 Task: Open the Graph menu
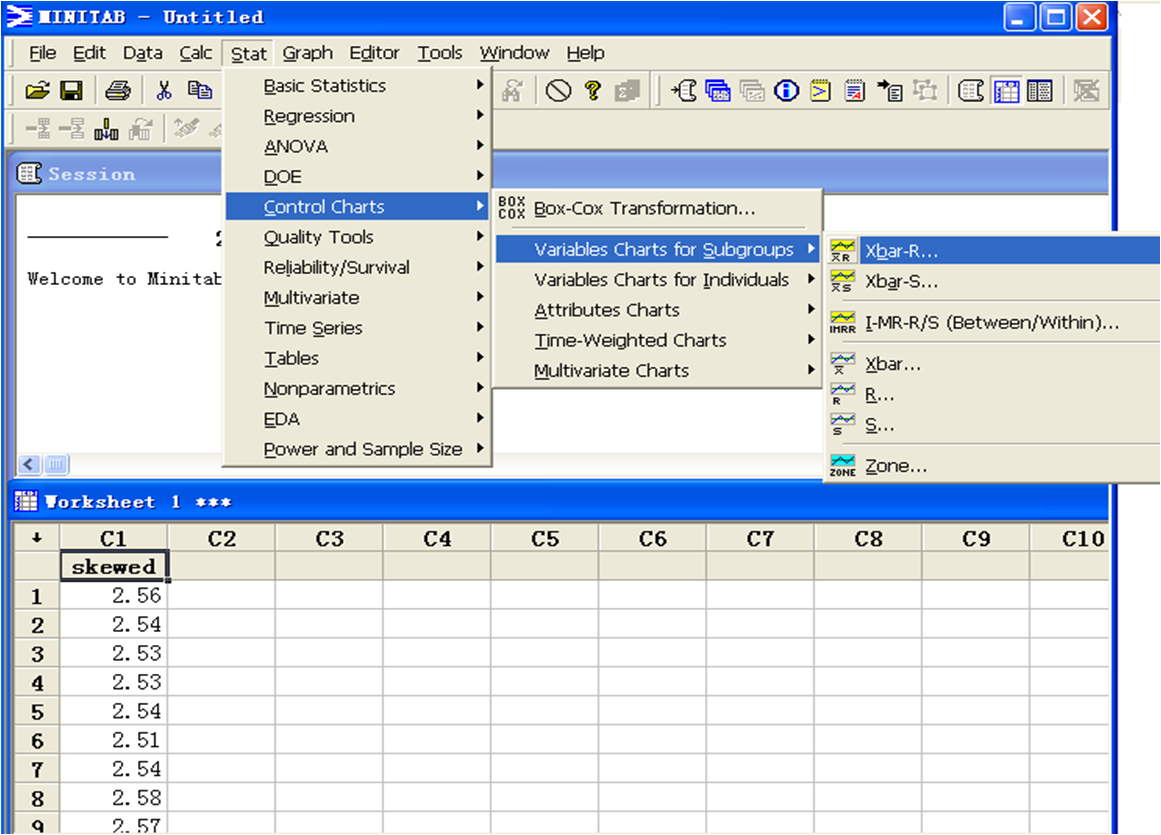point(307,53)
